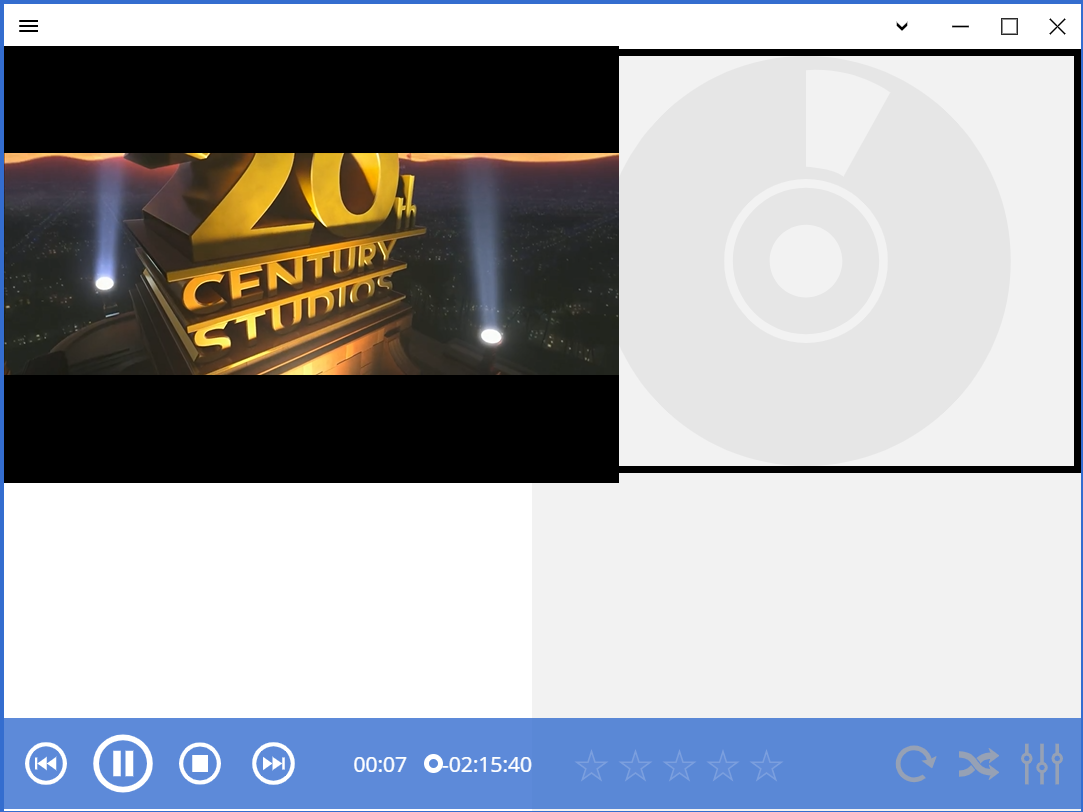1083x812 pixels.
Task: Pause the playing video
Action: [x=123, y=764]
